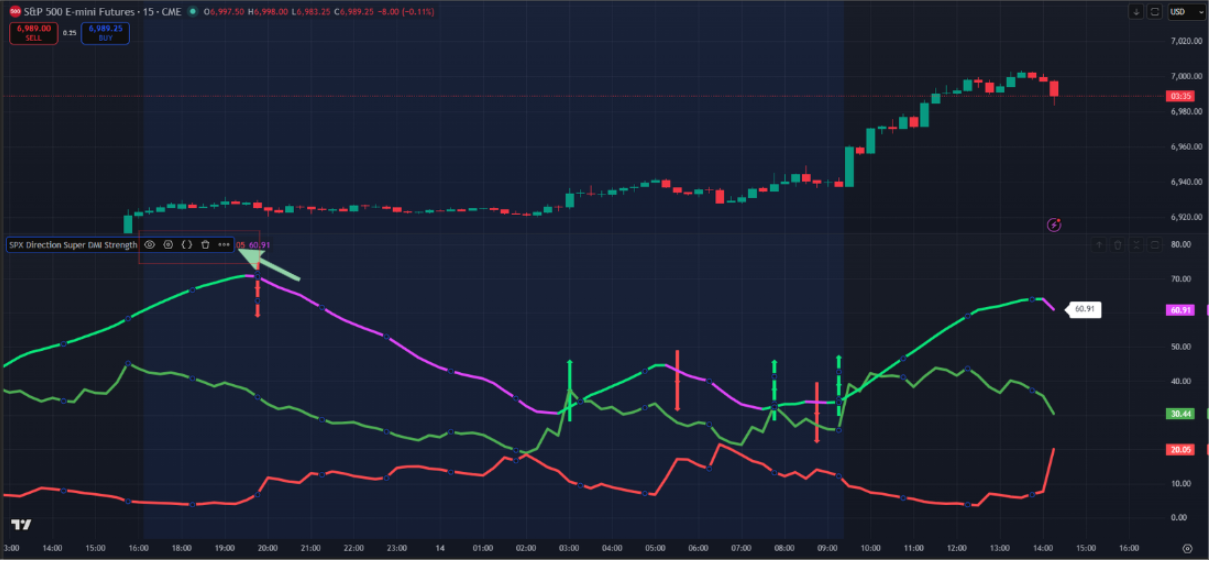1210x561 pixels.
Task: Hide the SPX Direction indicator with eye icon
Action: [149, 244]
